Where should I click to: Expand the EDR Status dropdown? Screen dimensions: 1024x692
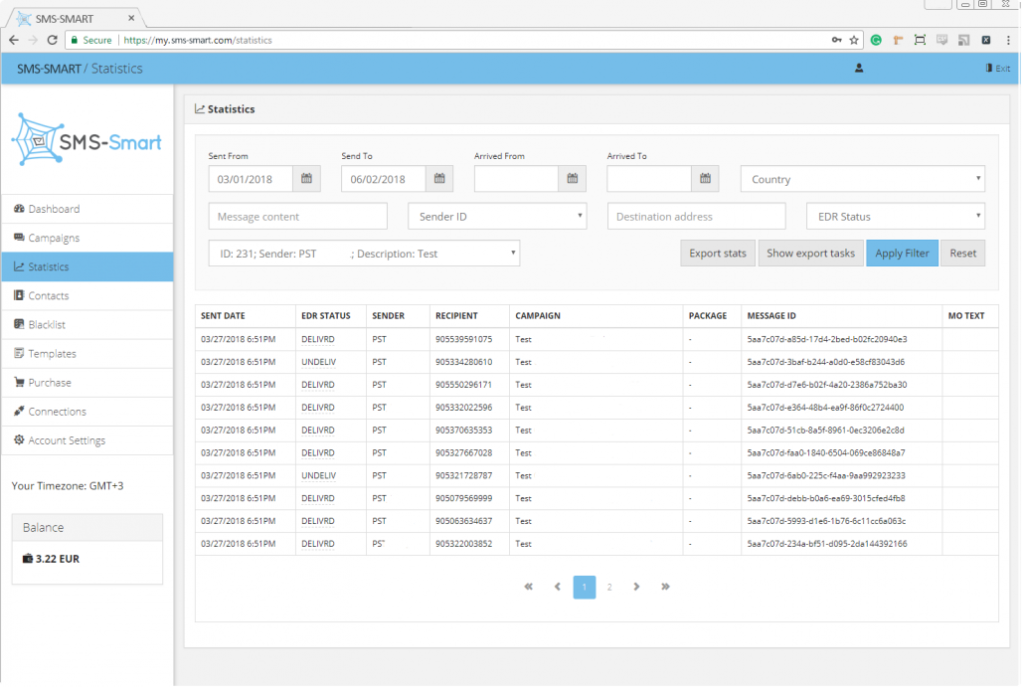coord(895,217)
